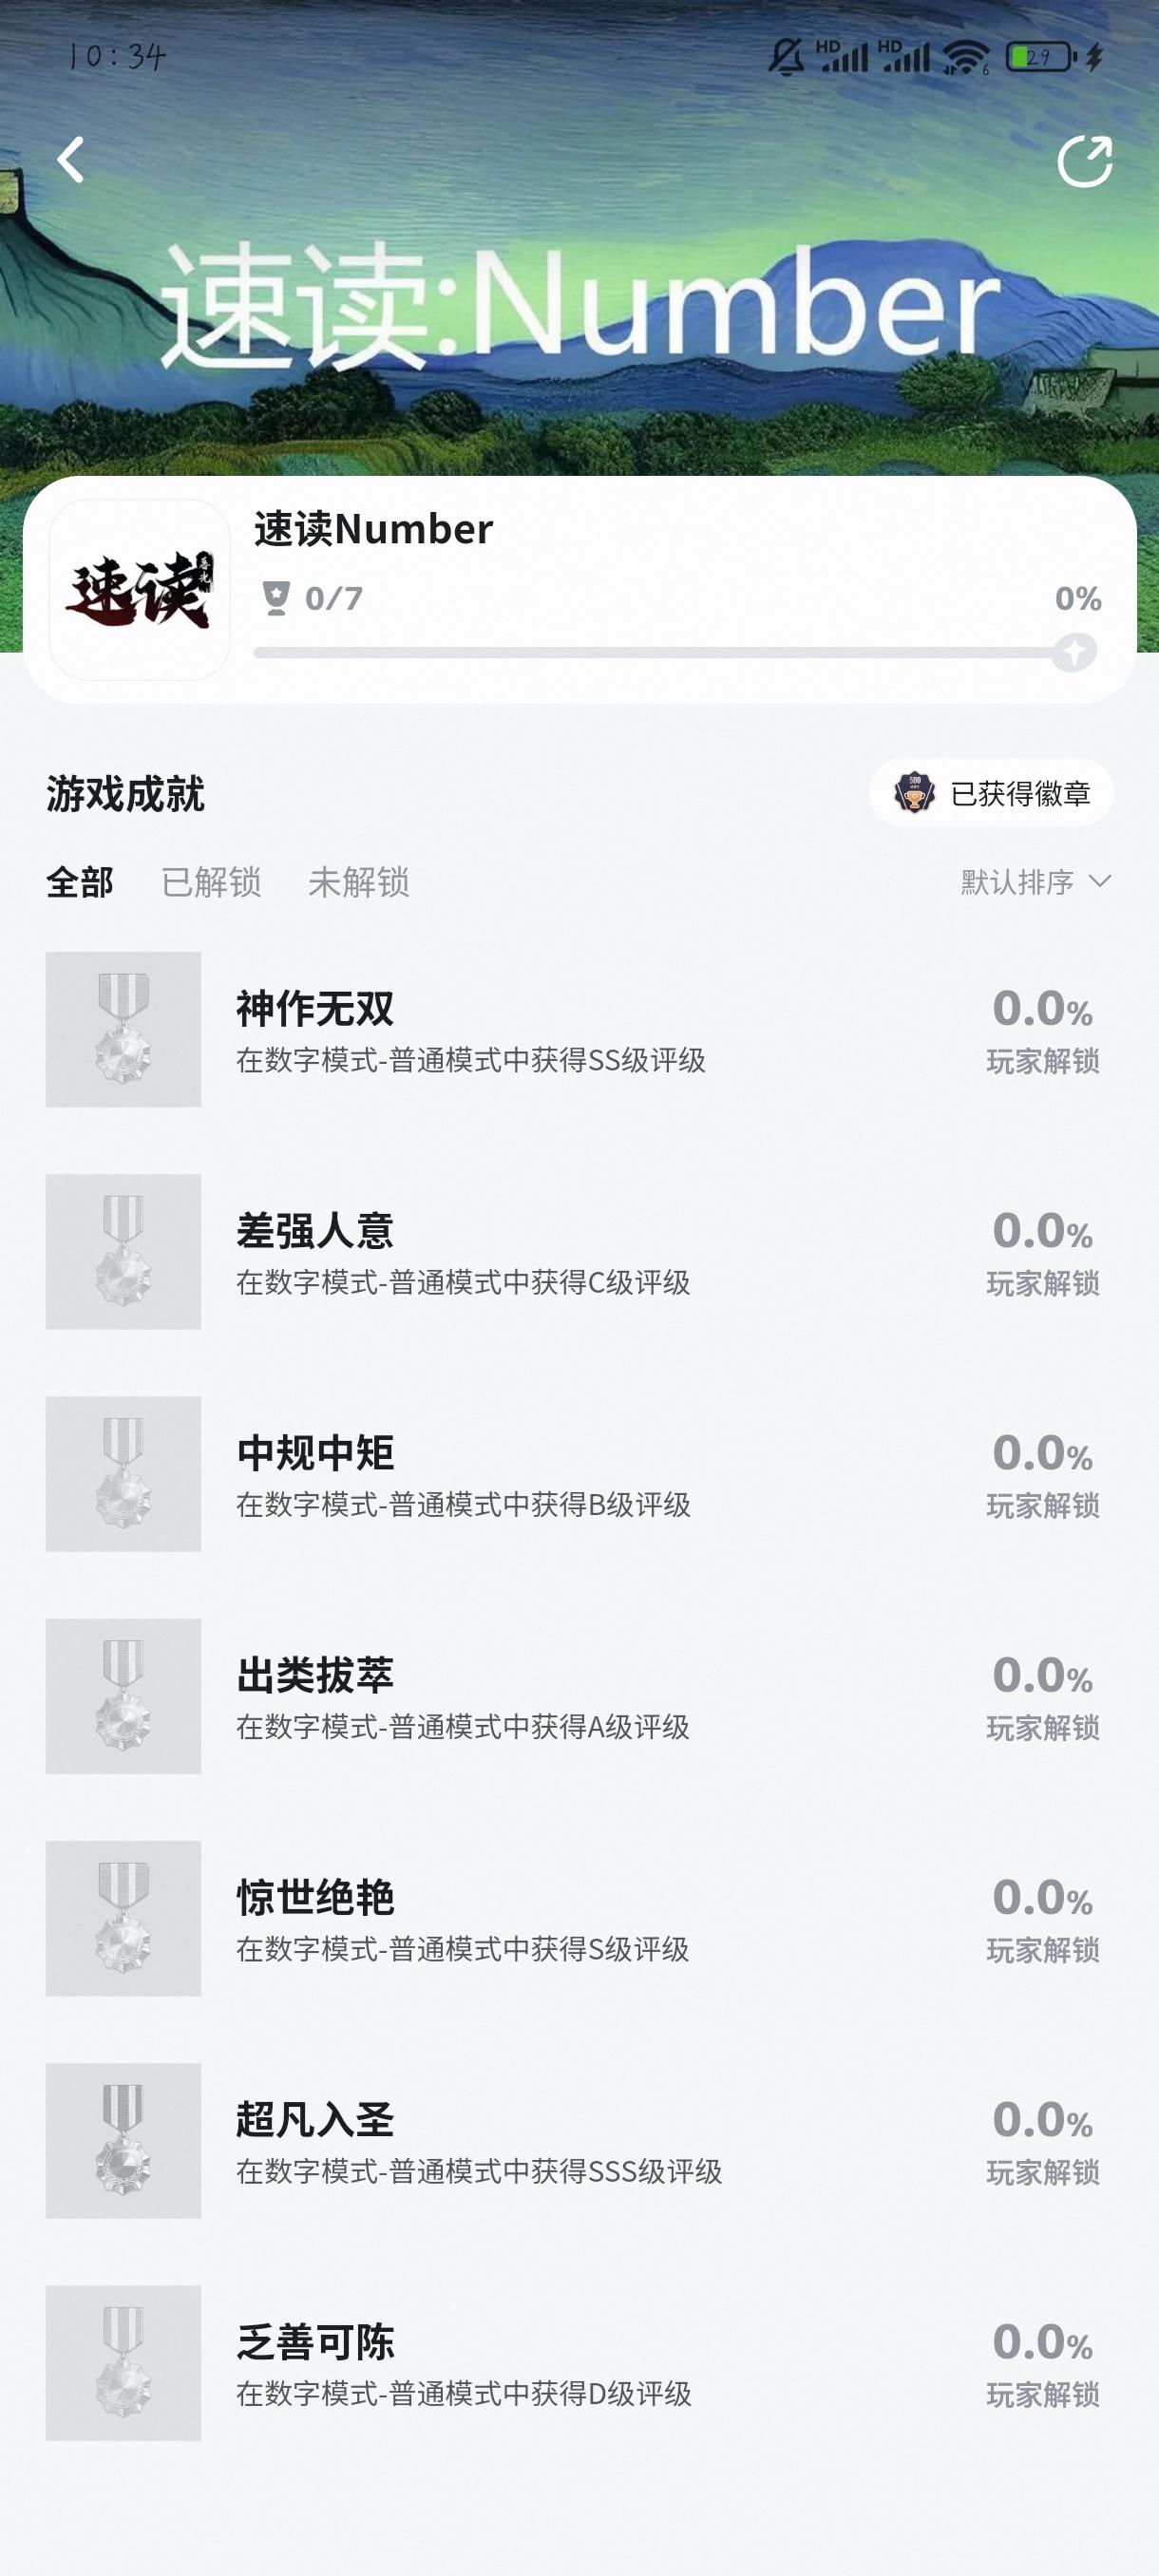Viewport: 1159px width, 2576px height.
Task: Select the 全部 tab
Action: coord(80,882)
